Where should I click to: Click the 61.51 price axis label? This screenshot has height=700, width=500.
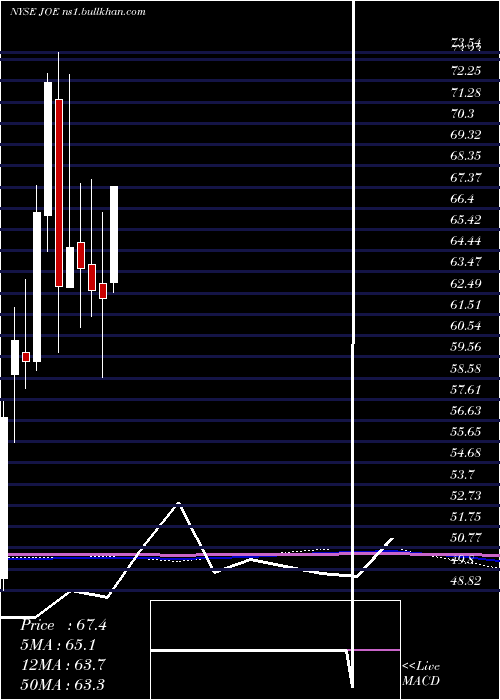coord(466,304)
